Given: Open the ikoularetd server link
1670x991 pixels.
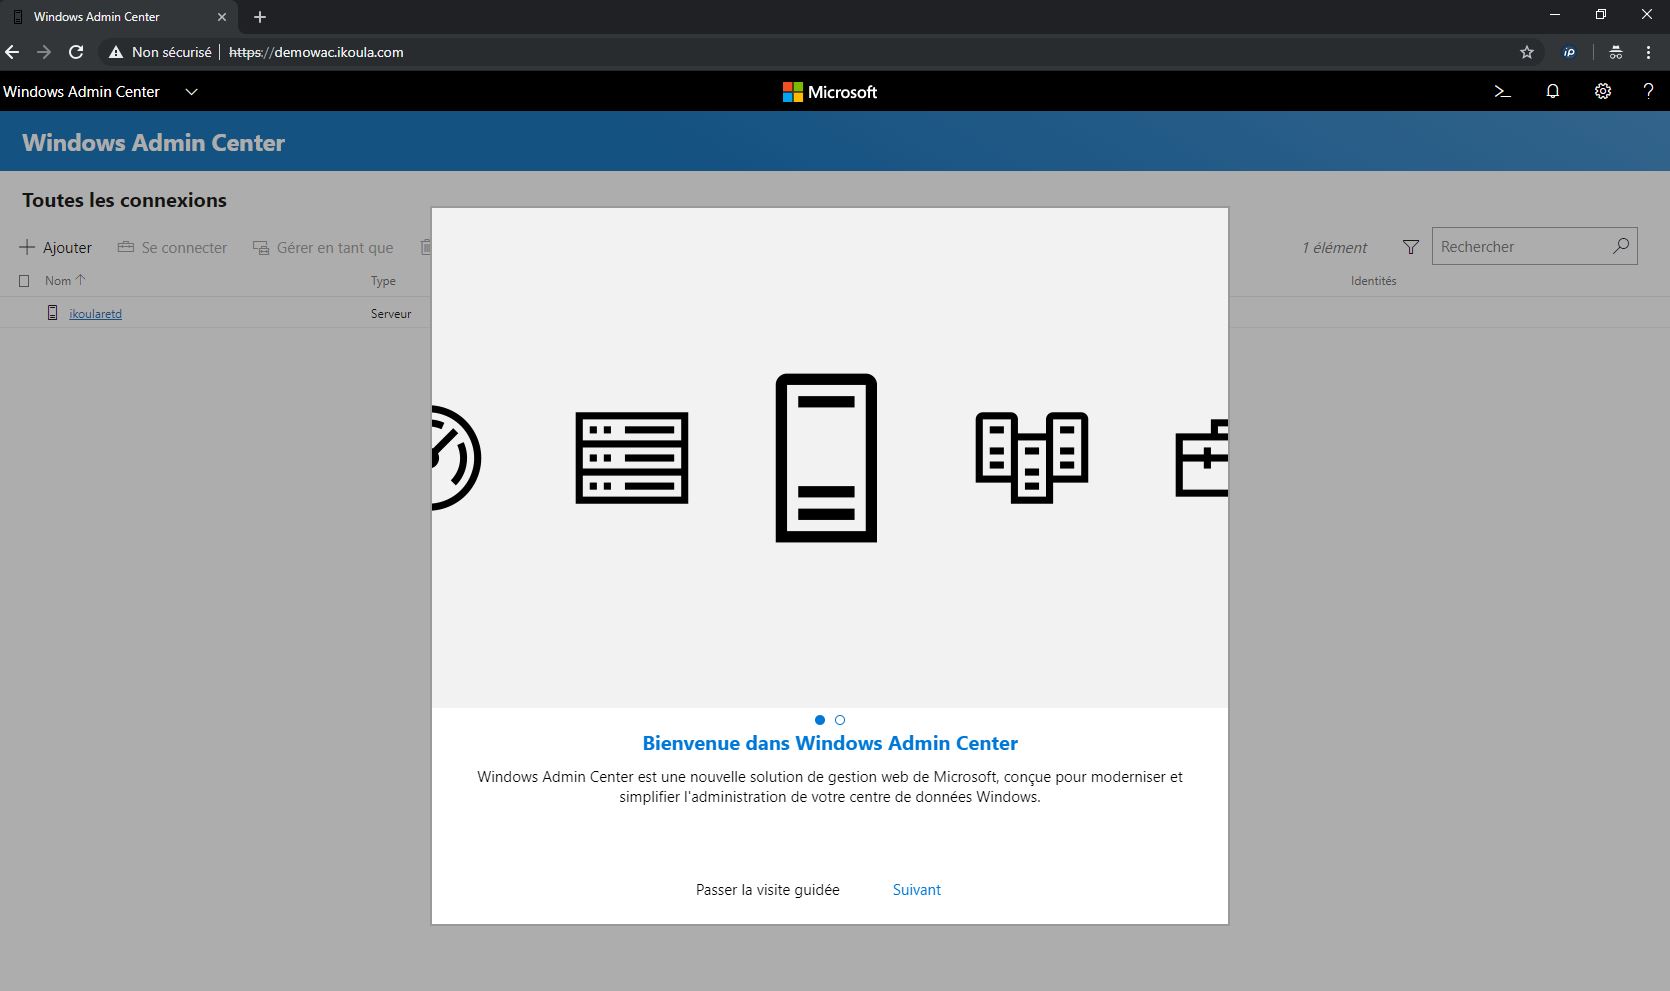Looking at the screenshot, I should click(x=95, y=313).
